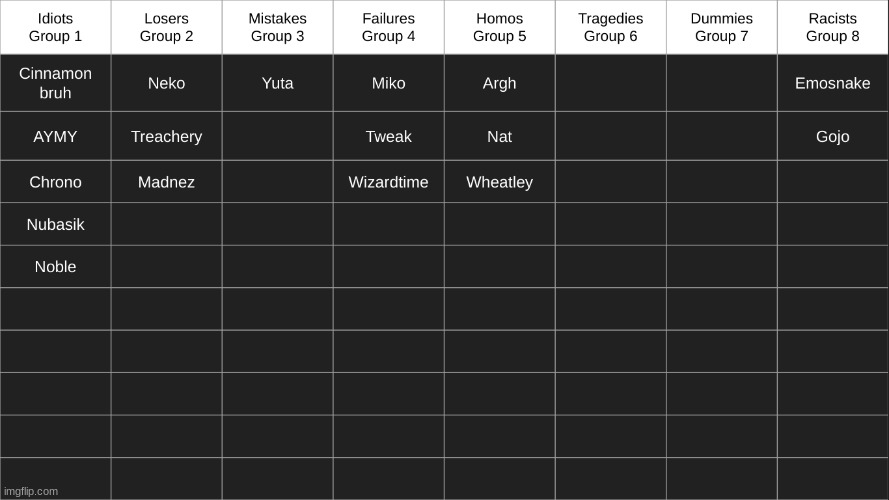Screen dimensions: 889x500
Task: Click the Nubasik entry
Action: [56, 224]
